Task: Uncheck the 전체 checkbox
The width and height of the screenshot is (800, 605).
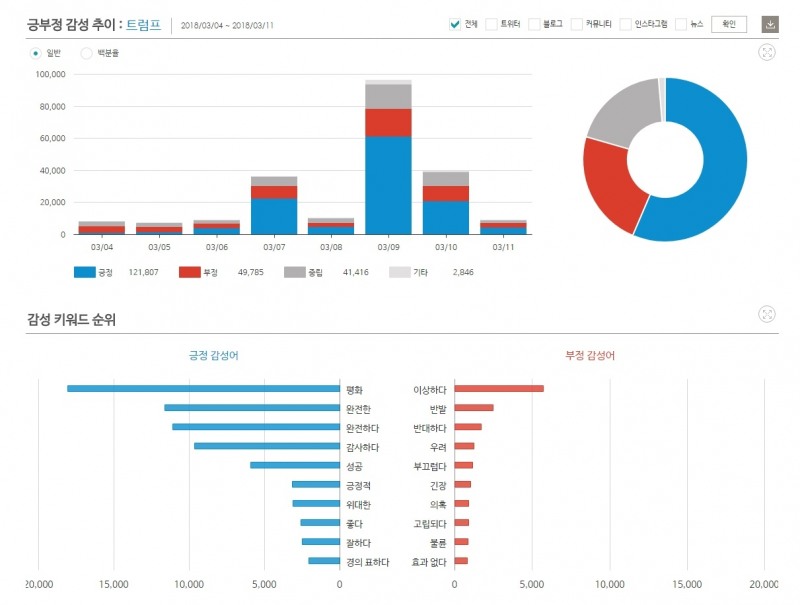Action: point(455,24)
